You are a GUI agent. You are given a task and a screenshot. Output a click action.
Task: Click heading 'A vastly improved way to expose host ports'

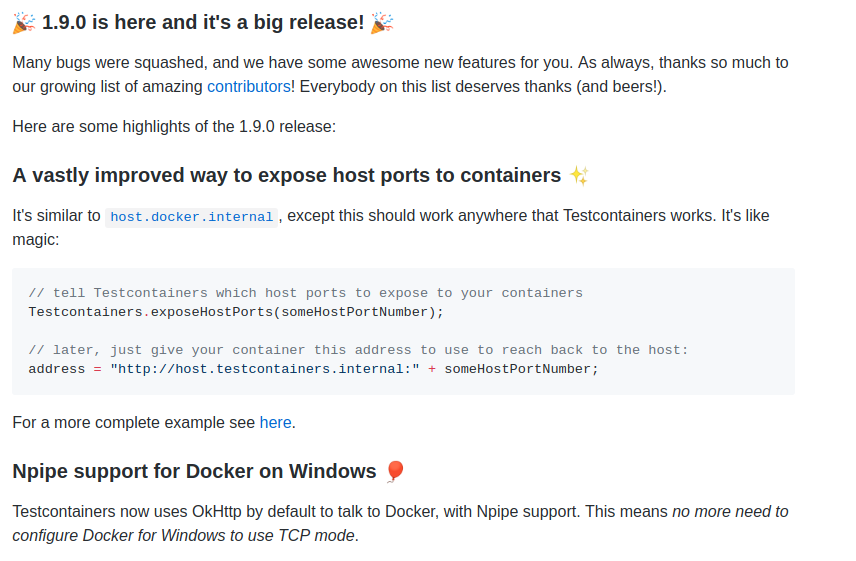[x=287, y=175]
